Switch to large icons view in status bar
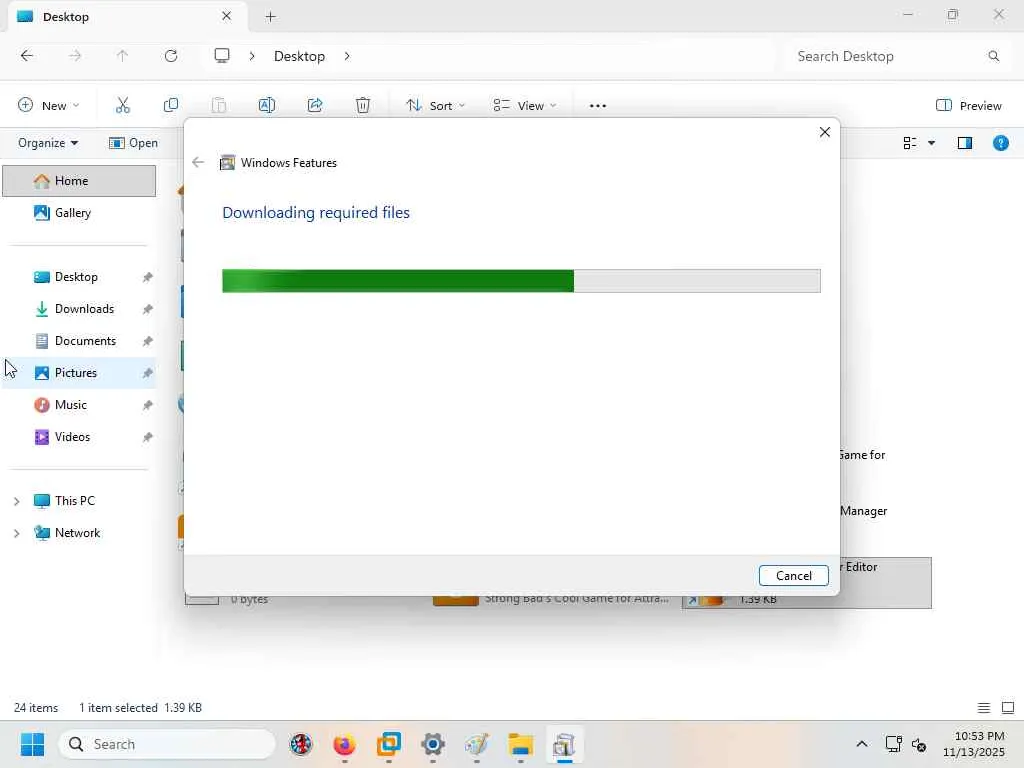Screen dimensions: 1024x768 tap(1008, 707)
